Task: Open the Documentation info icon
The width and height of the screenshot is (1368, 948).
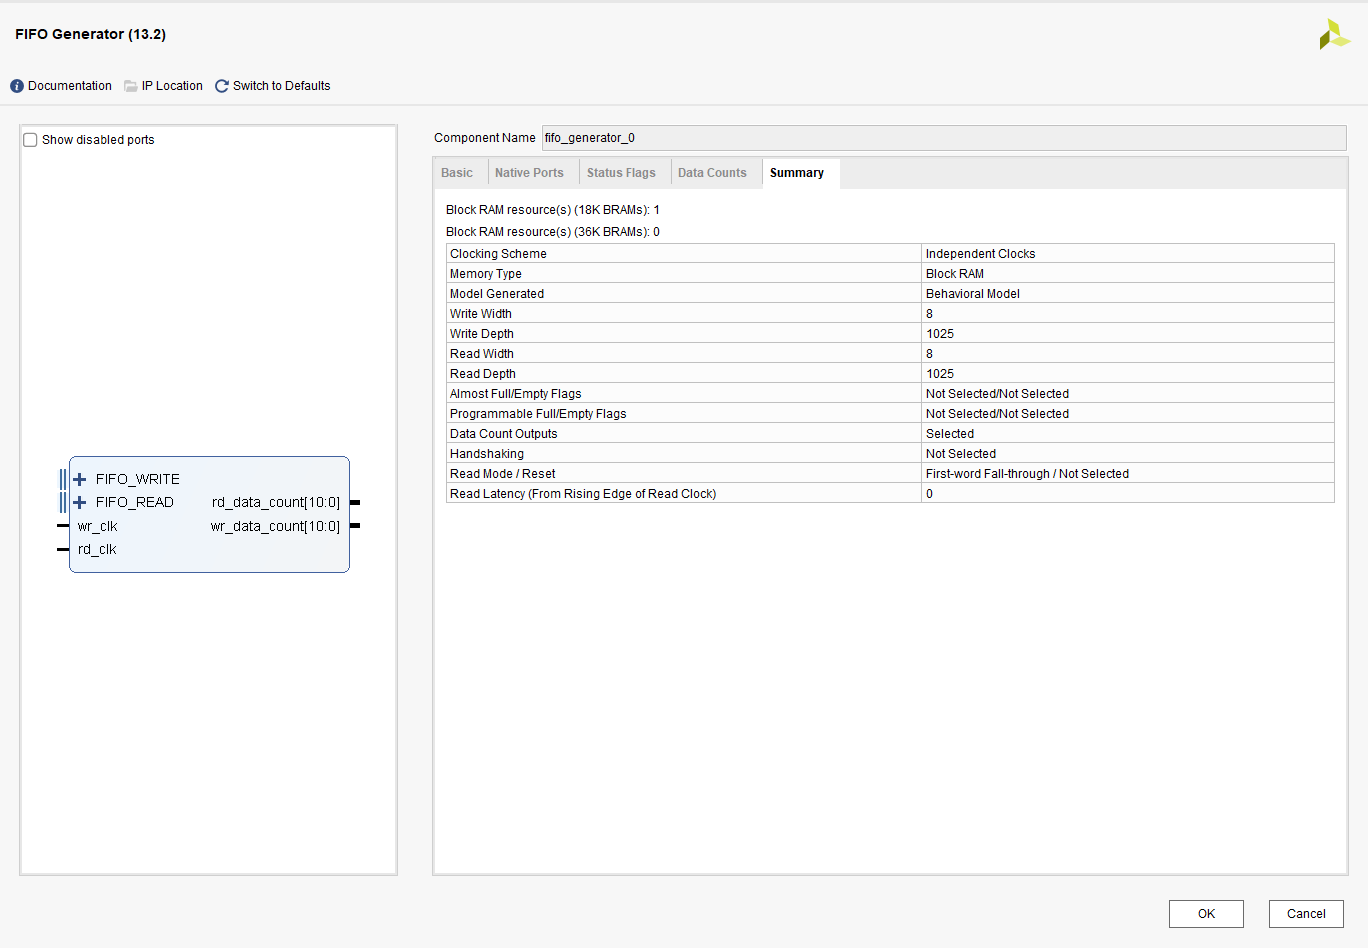Action: pos(17,86)
